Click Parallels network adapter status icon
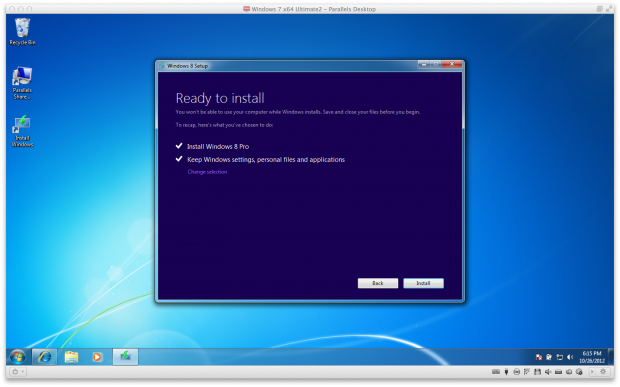 [x=527, y=372]
